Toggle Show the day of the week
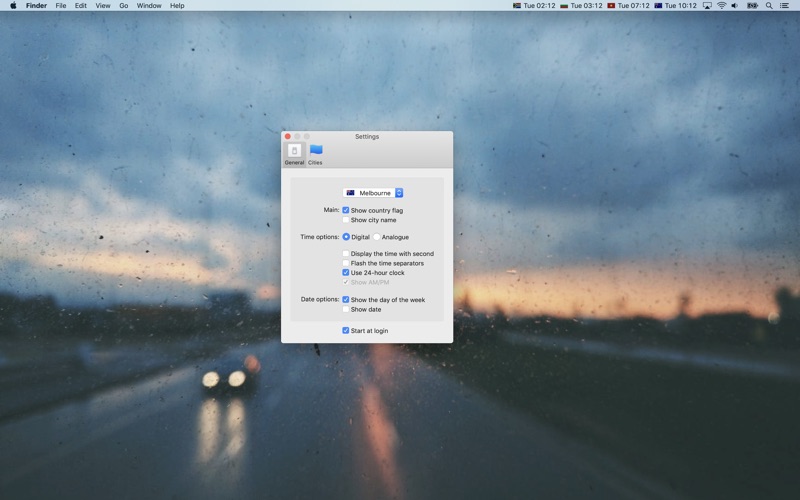Image resolution: width=800 pixels, height=500 pixels. 346,299
